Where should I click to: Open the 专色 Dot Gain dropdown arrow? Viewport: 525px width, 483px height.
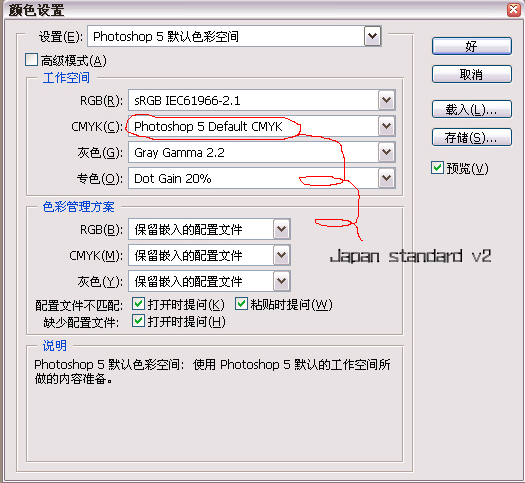[x=386, y=178]
